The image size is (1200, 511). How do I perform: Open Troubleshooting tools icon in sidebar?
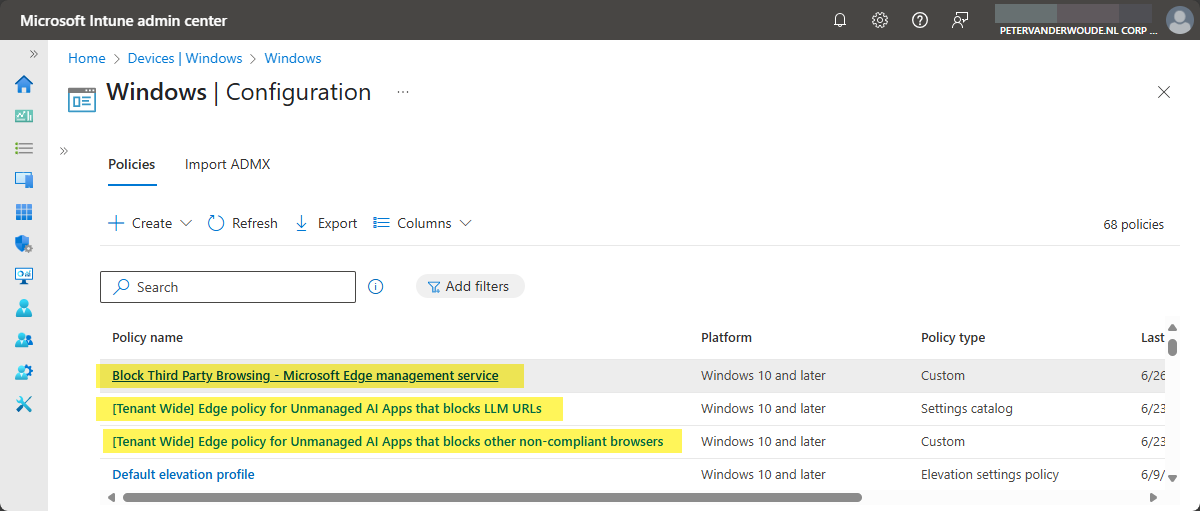click(x=24, y=404)
